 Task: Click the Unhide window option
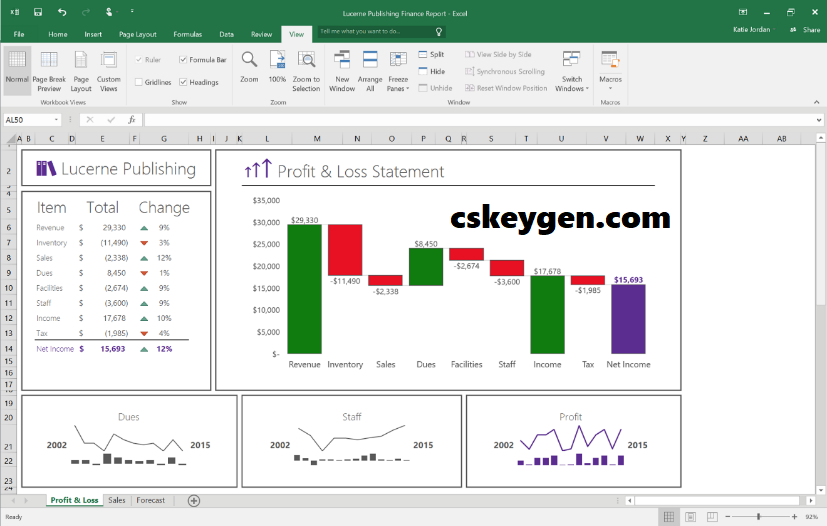[436, 88]
